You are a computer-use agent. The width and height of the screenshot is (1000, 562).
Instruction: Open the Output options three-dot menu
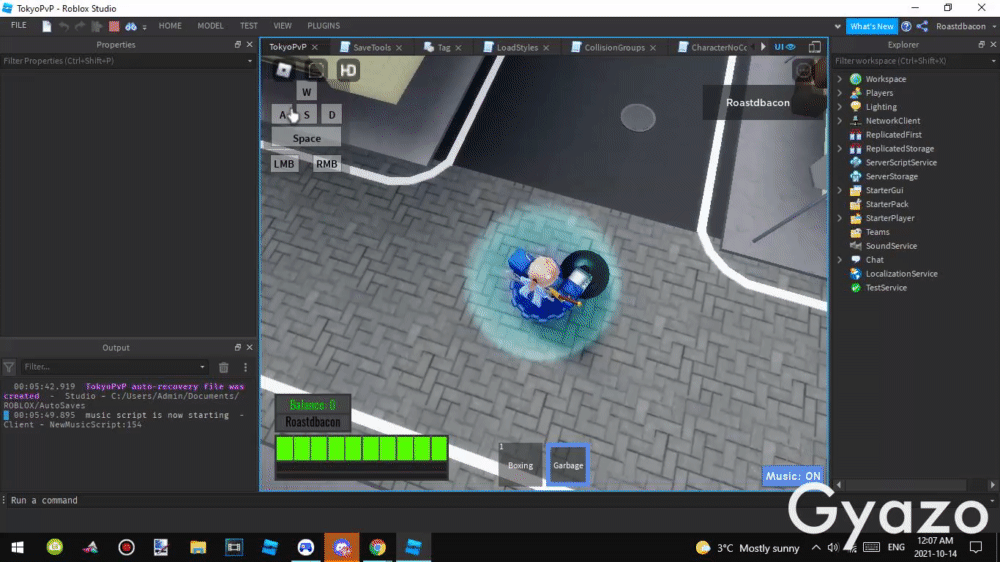coord(246,367)
